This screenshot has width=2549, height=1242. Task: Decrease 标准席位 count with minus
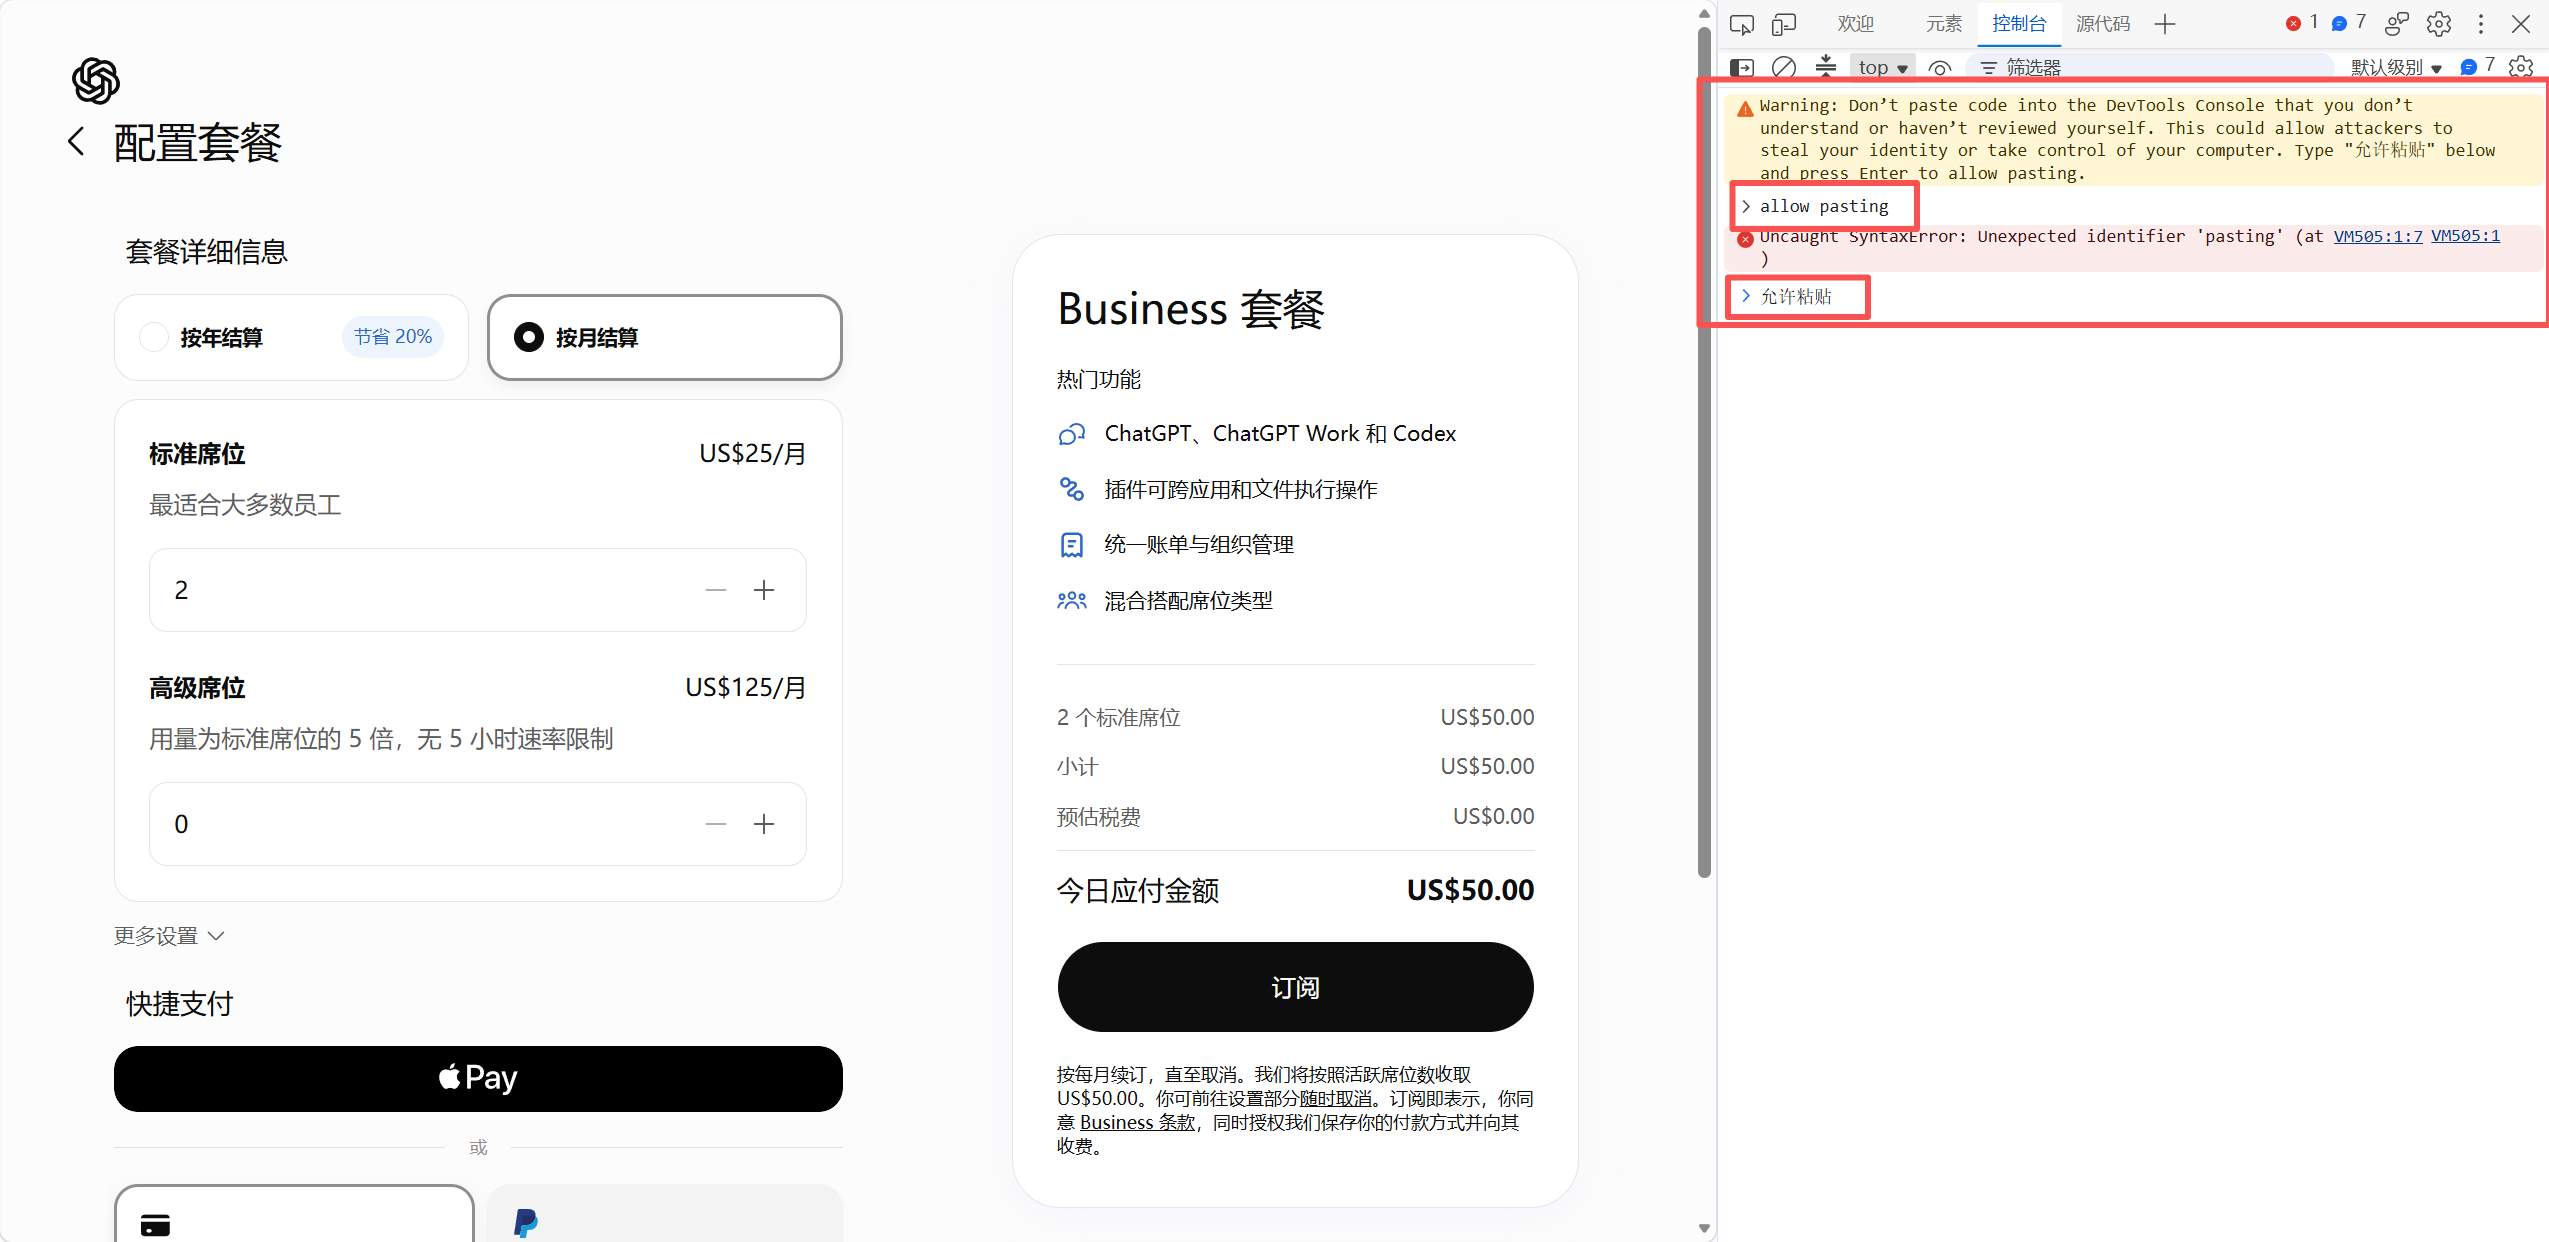pyautogui.click(x=716, y=590)
